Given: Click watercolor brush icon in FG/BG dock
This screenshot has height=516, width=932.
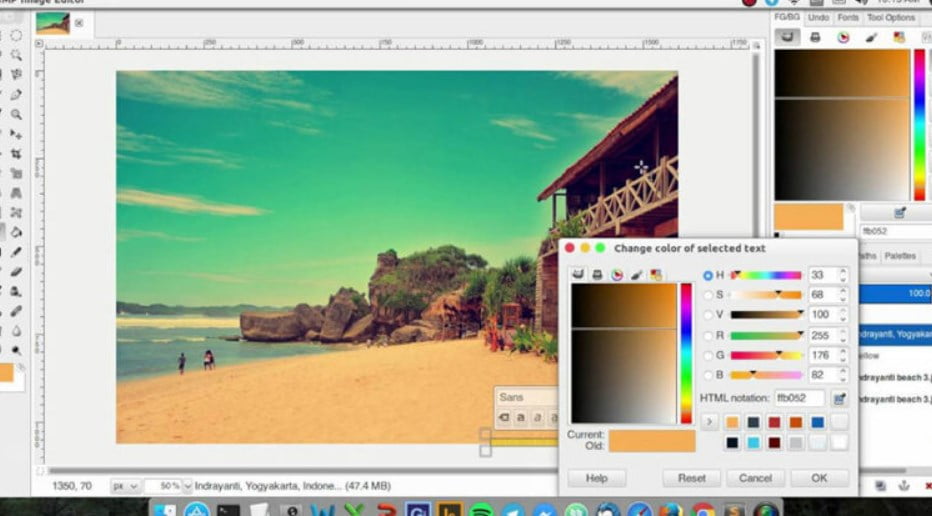Looking at the screenshot, I should click(871, 37).
